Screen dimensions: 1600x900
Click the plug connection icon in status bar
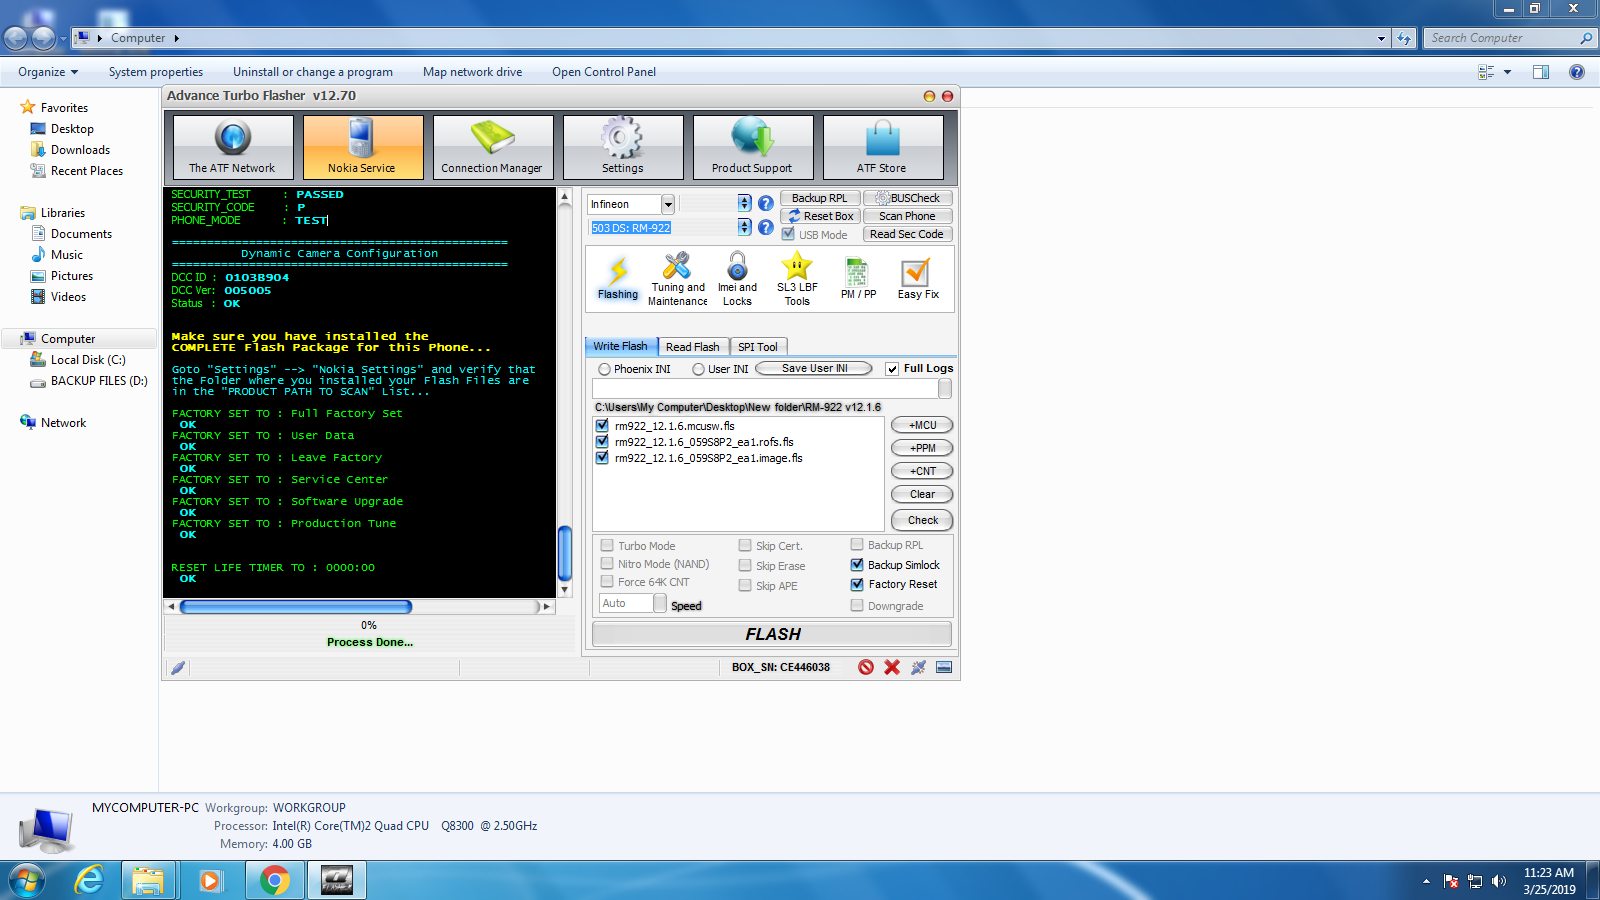[918, 667]
